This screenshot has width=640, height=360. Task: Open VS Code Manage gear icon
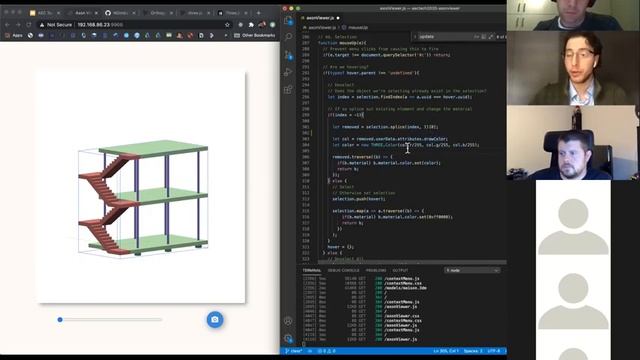coord(288,338)
